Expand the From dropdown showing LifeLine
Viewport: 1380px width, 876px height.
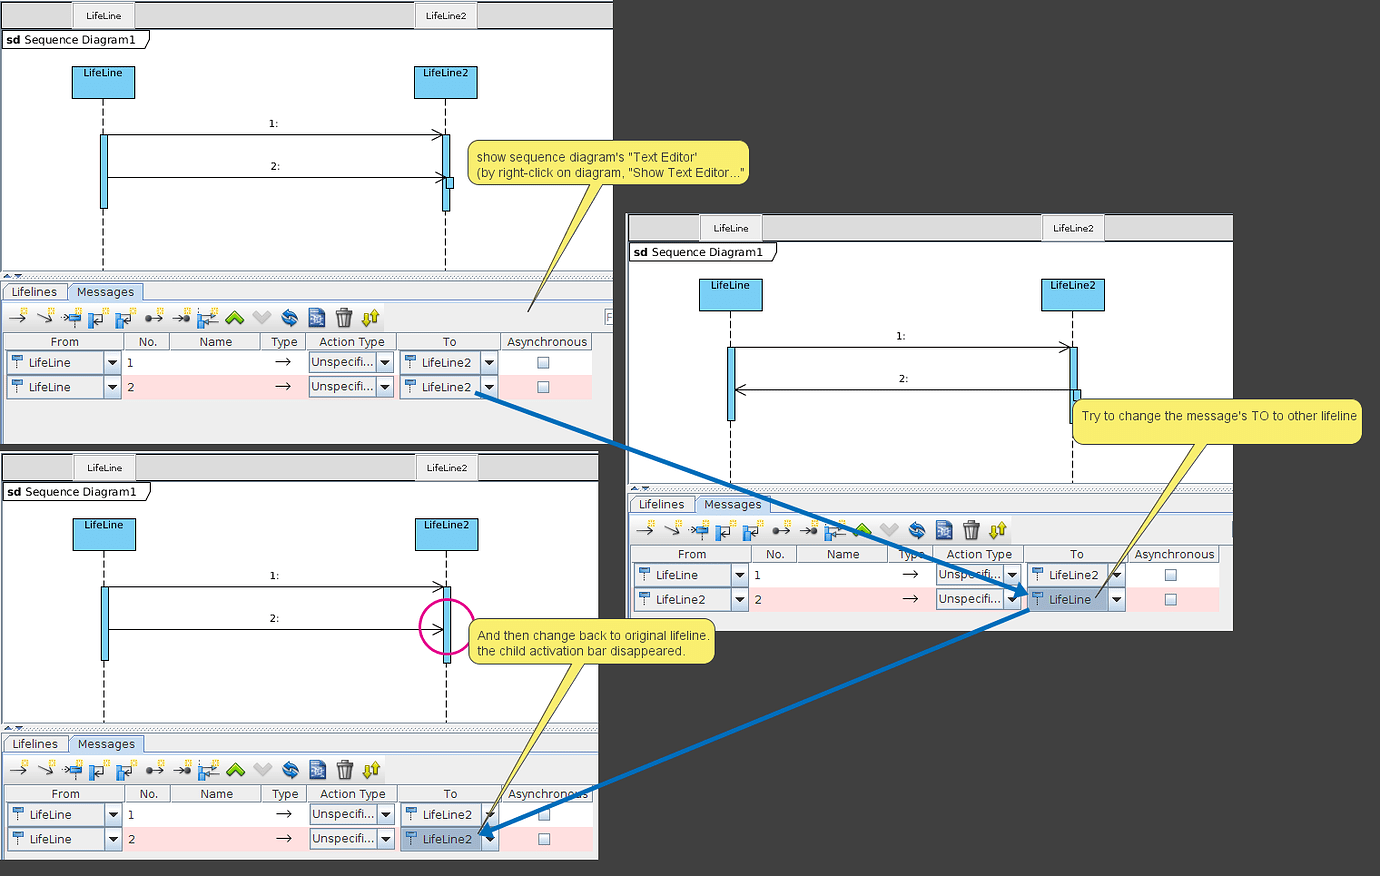112,362
